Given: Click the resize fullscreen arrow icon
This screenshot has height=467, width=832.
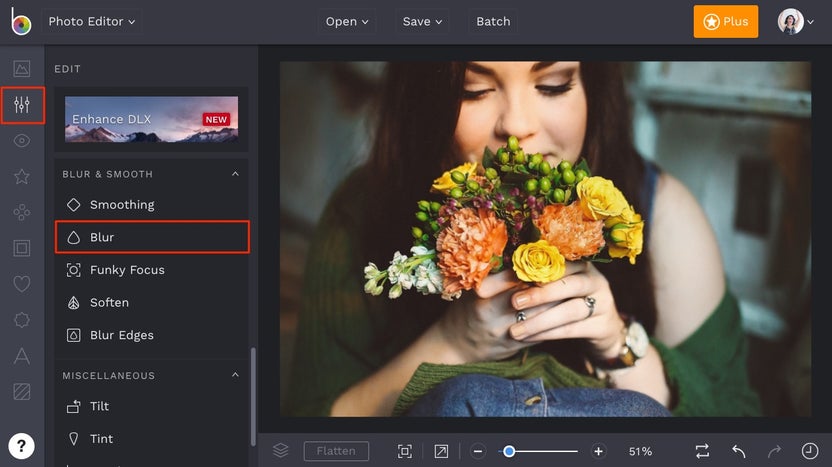Looking at the screenshot, I should tap(441, 451).
